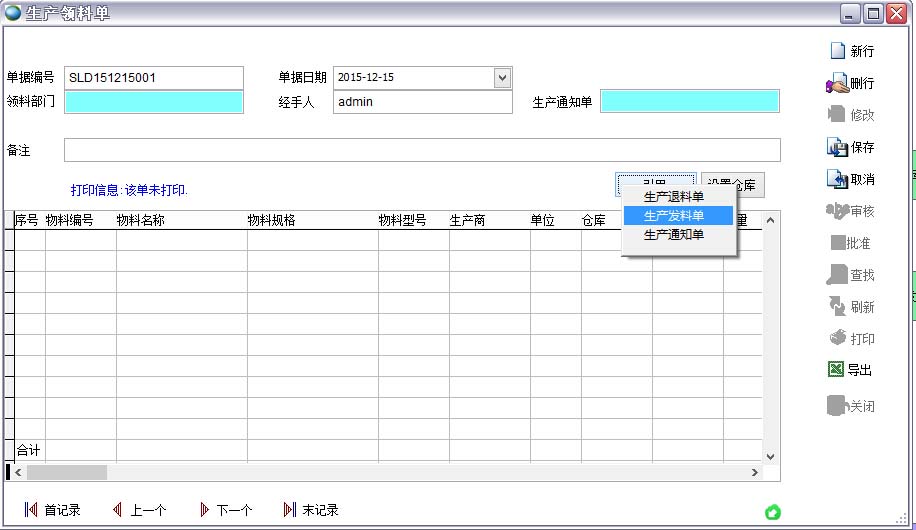Click the 取消 (cancel) icon
This screenshot has height=530, width=916.
[837, 179]
